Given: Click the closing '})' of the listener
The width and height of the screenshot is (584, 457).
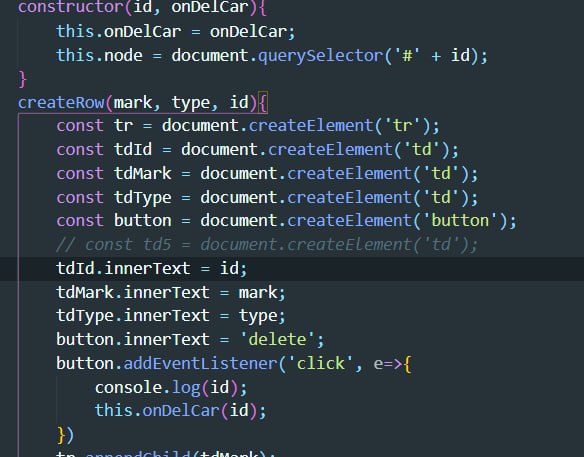Looking at the screenshot, I should 66,435.
